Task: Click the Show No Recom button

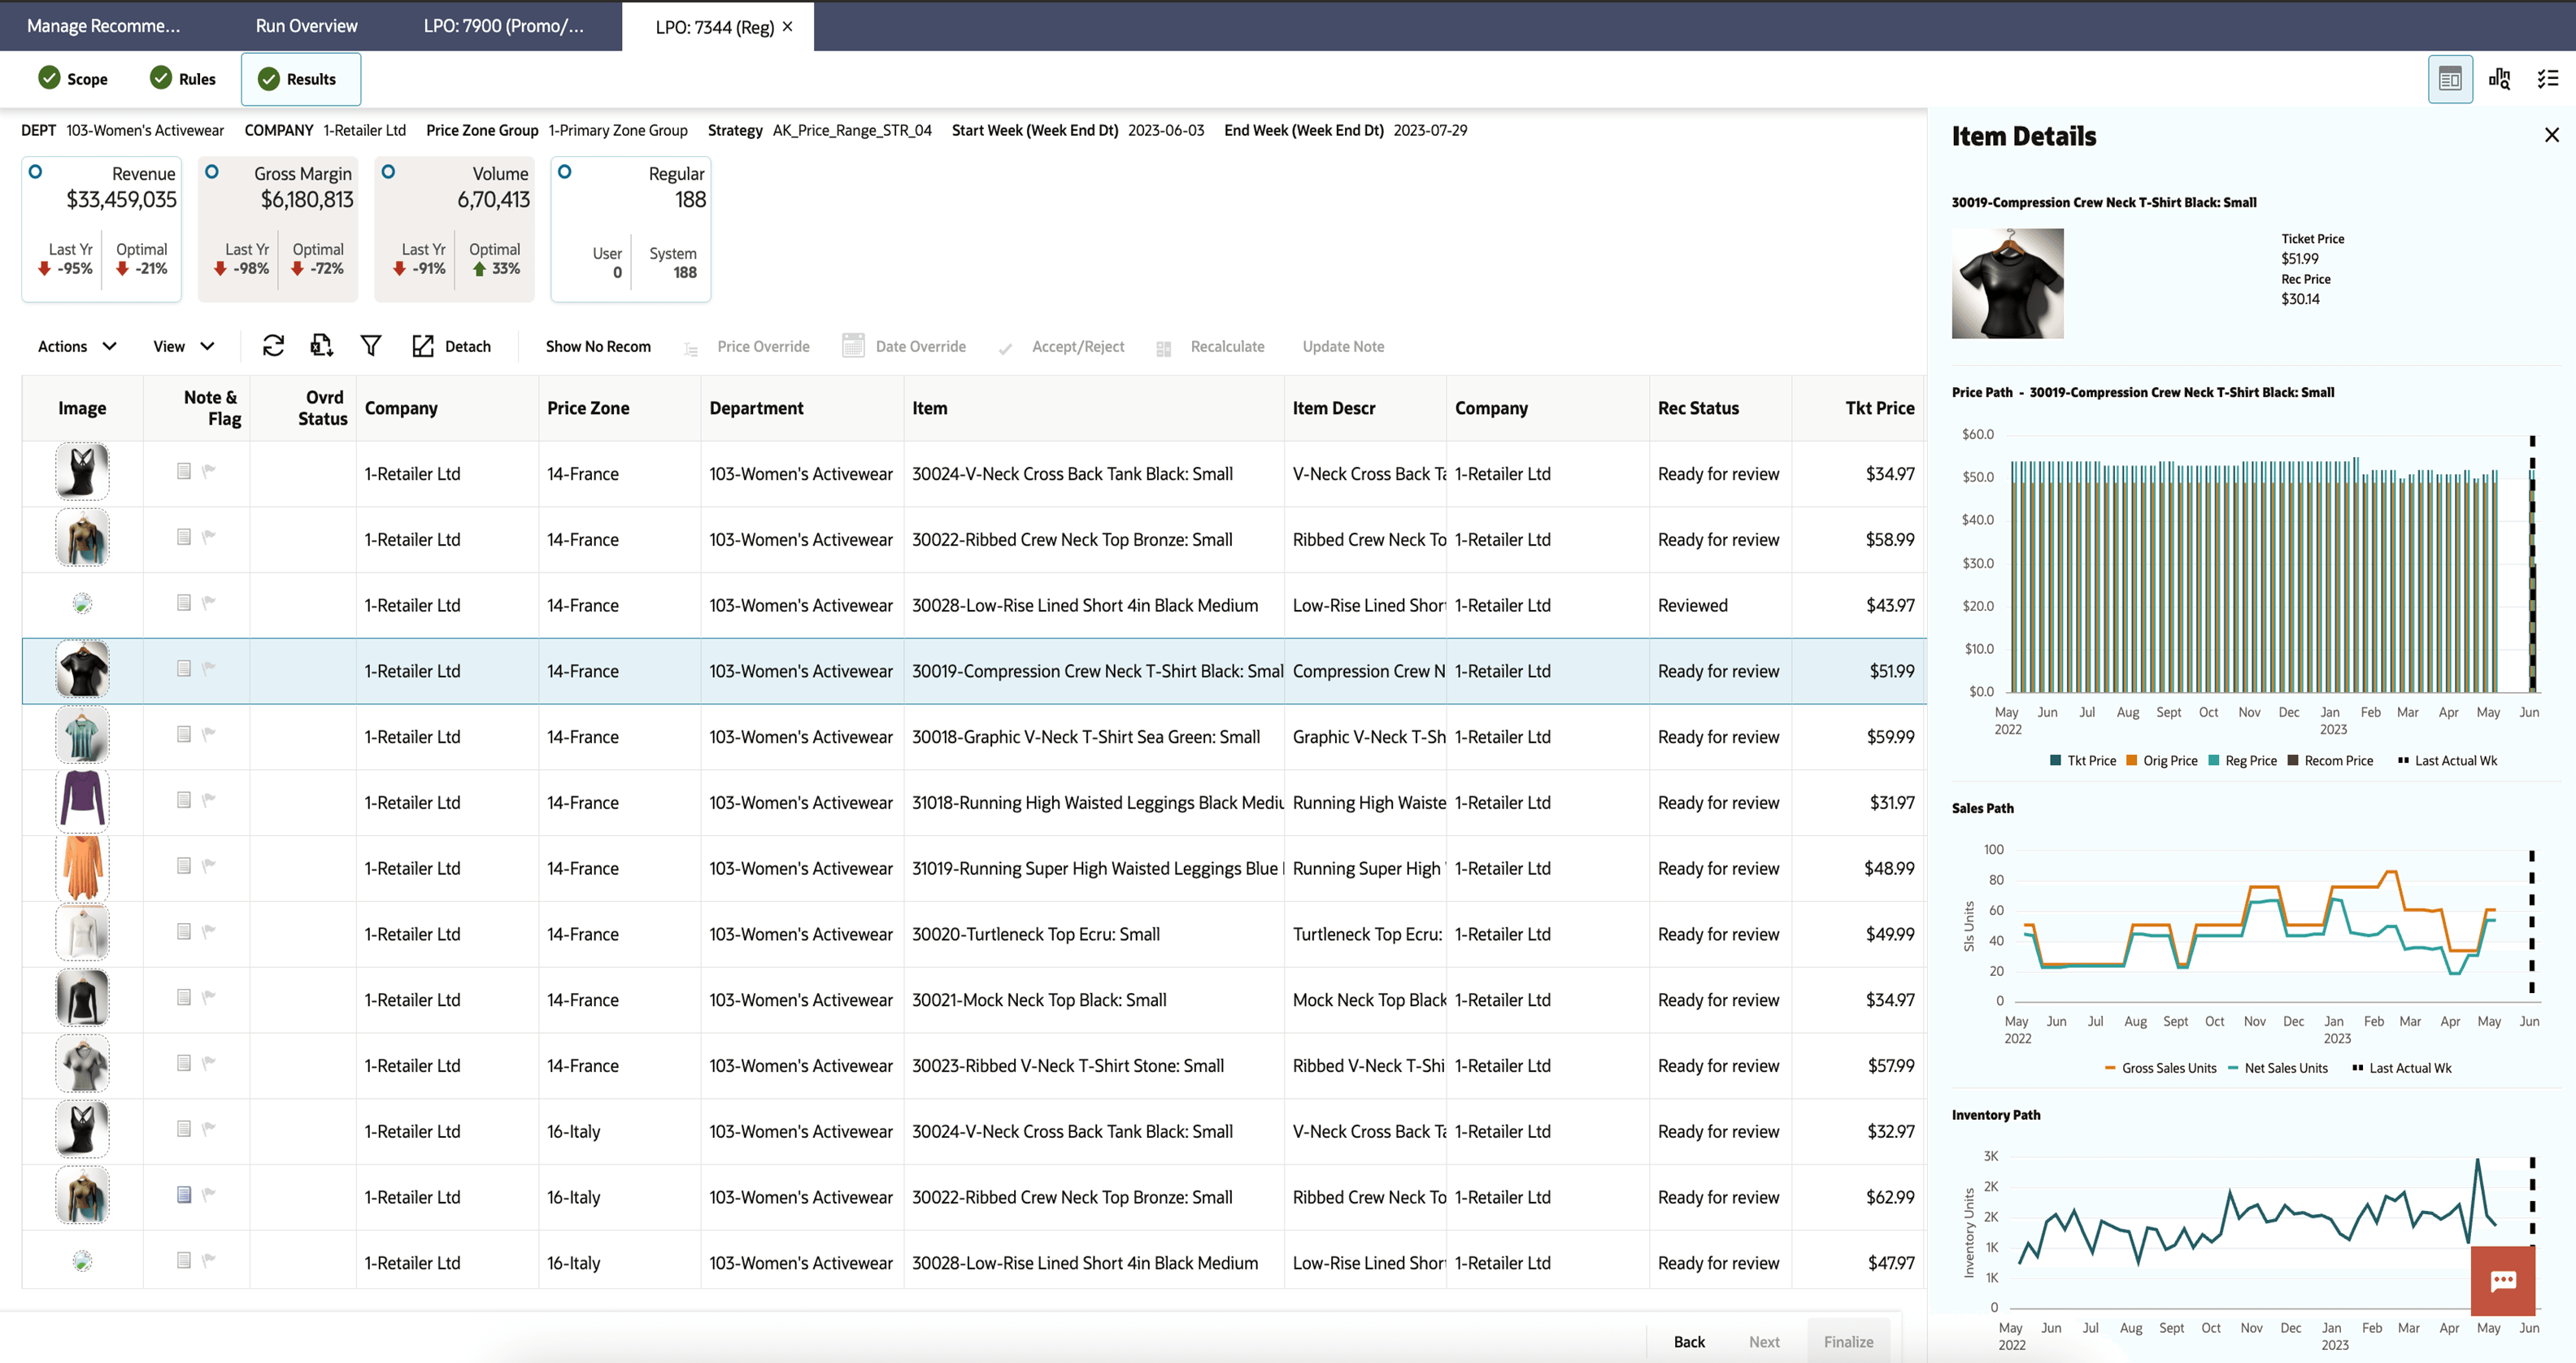Action: (x=598, y=346)
